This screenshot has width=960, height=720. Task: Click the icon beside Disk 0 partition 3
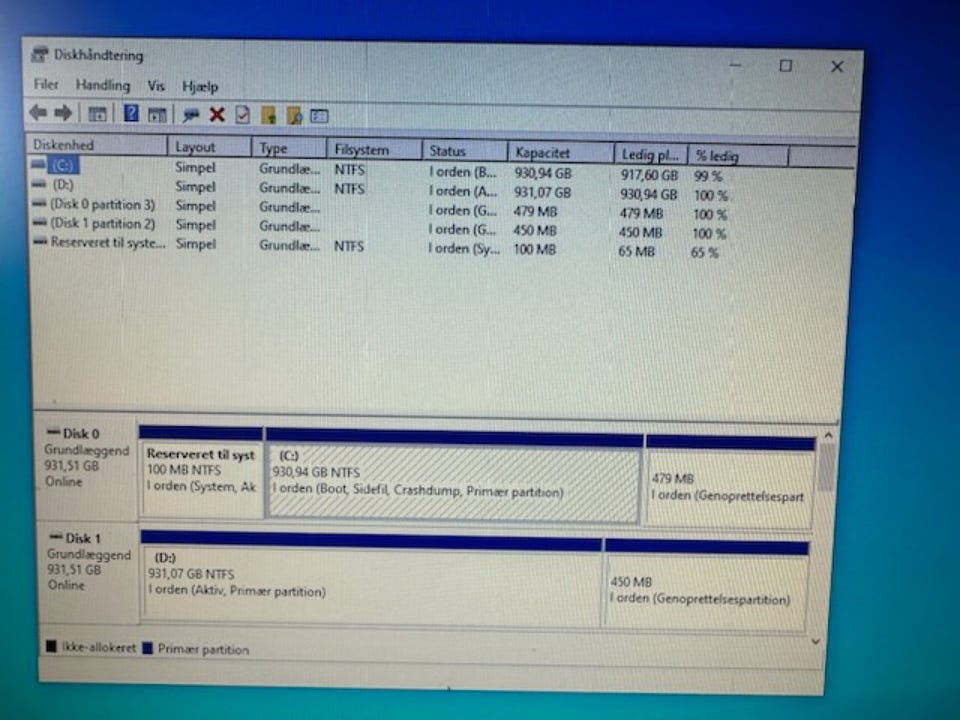pos(39,203)
